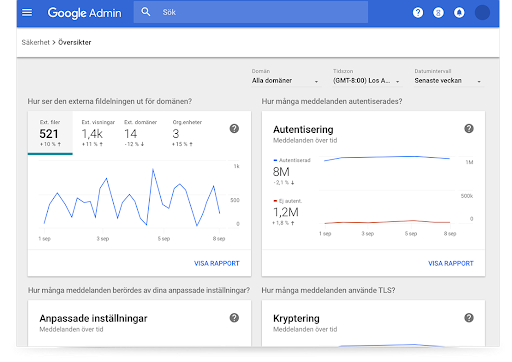Viewport: 512px width, 362px height.
Task: Open the notifications bell icon
Action: click(459, 13)
